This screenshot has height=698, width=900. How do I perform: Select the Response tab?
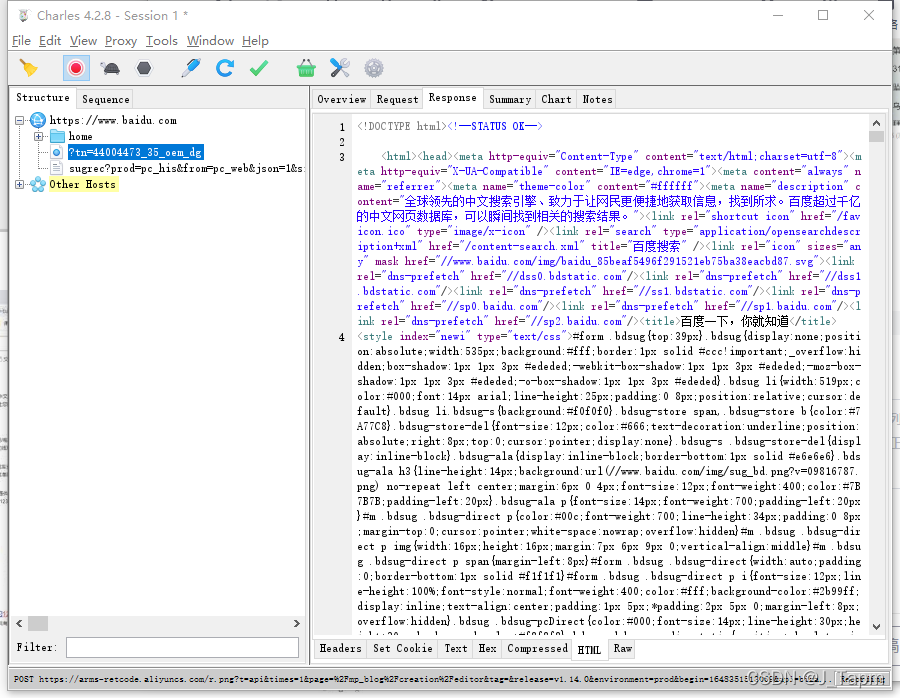point(452,98)
